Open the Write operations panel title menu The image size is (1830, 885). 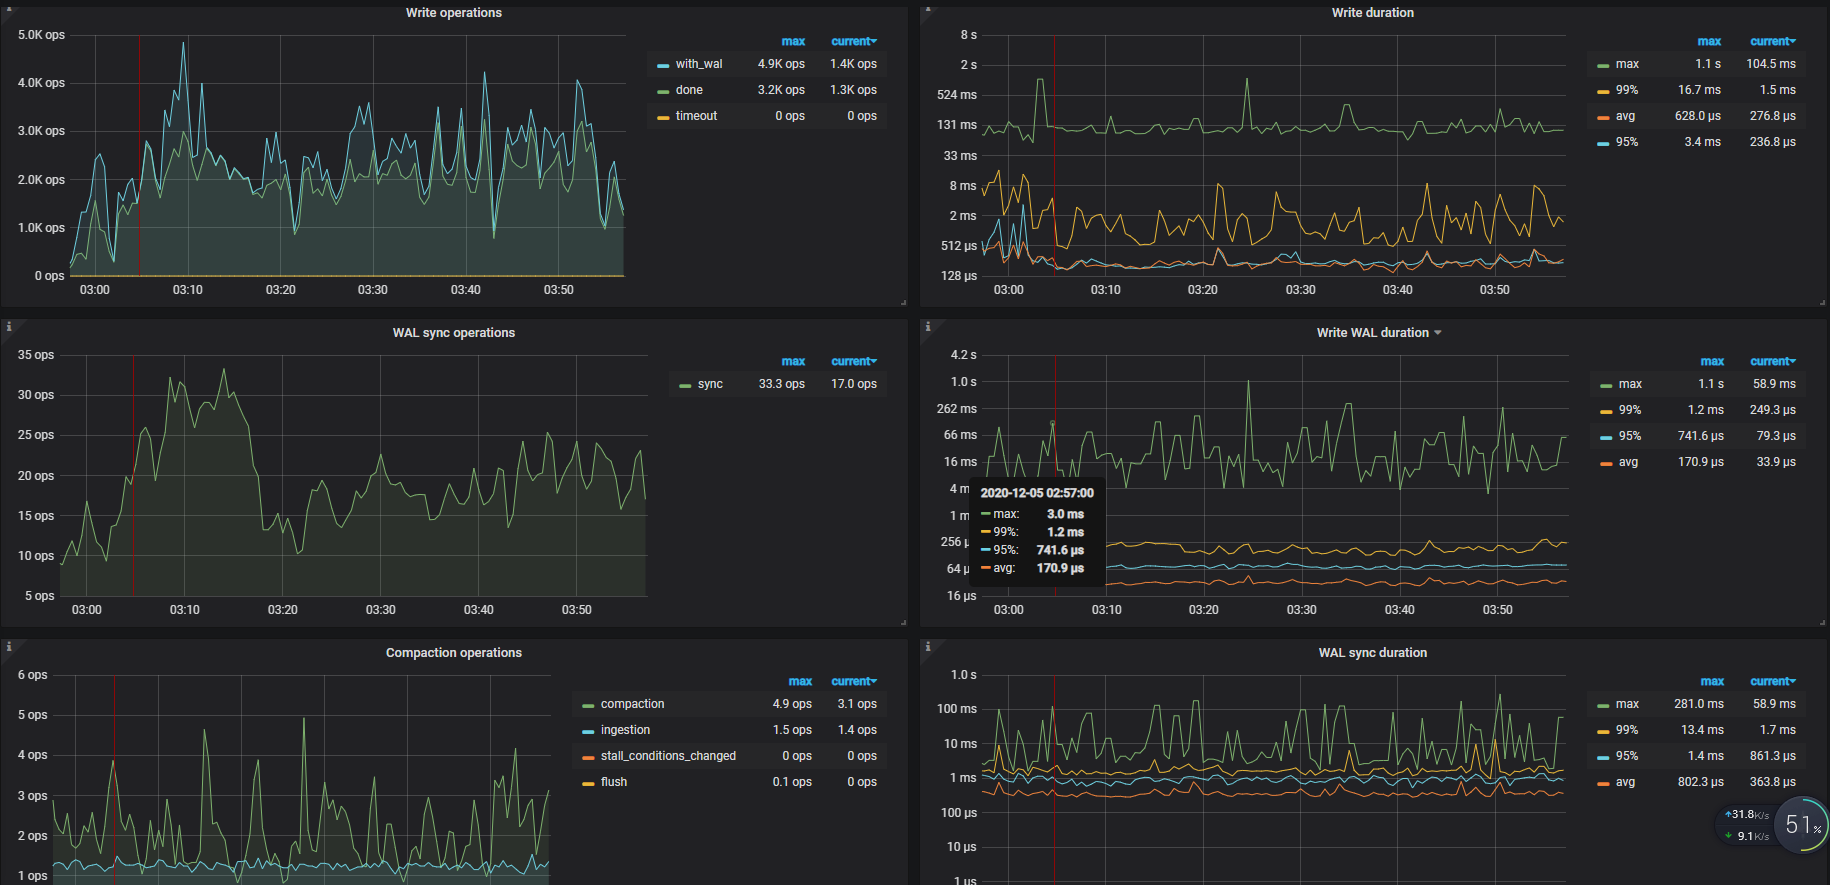coord(453,13)
